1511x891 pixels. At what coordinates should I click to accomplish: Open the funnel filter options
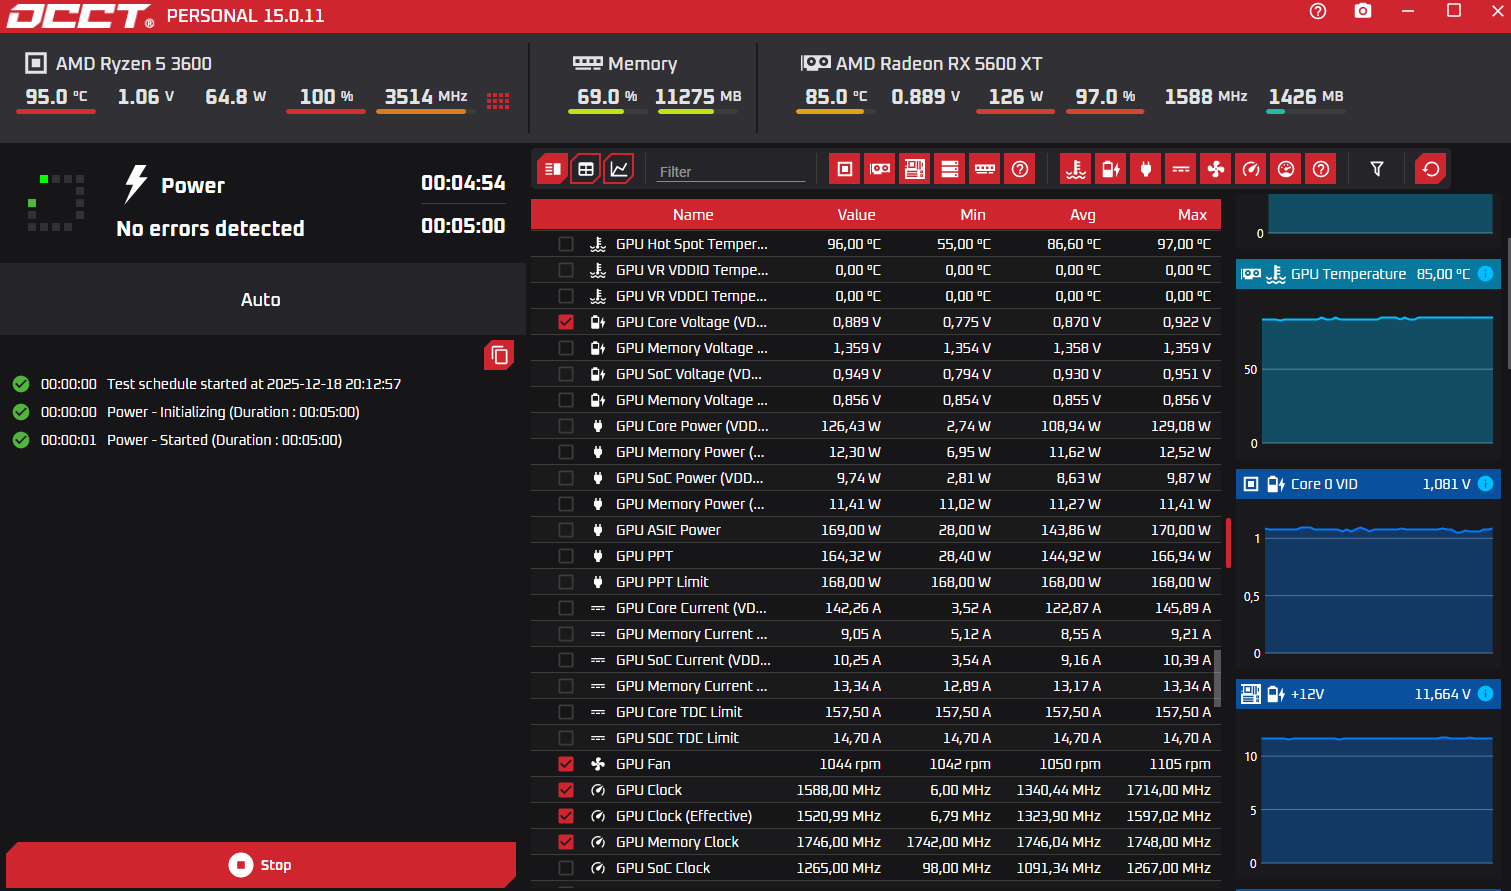(x=1377, y=170)
